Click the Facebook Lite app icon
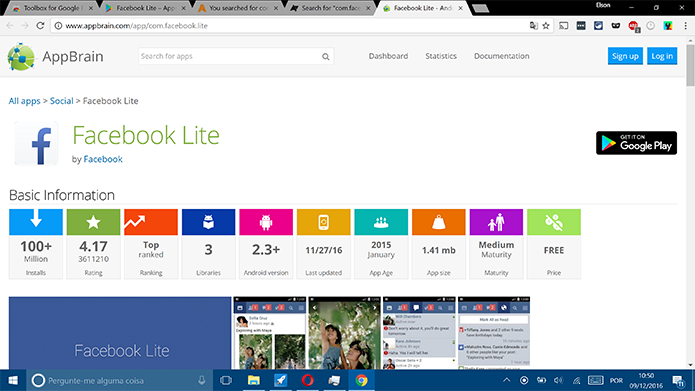This screenshot has width=695, height=391. click(36, 143)
